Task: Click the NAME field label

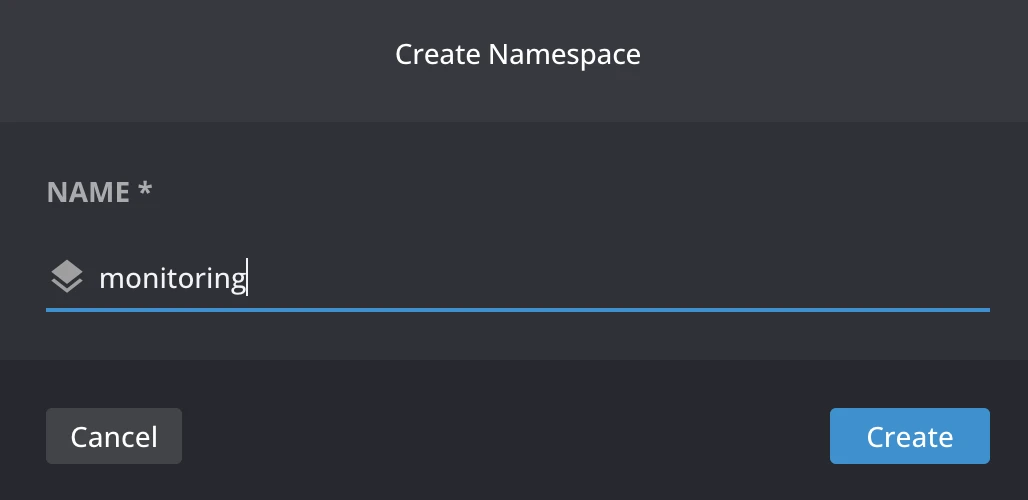Action: click(88, 192)
